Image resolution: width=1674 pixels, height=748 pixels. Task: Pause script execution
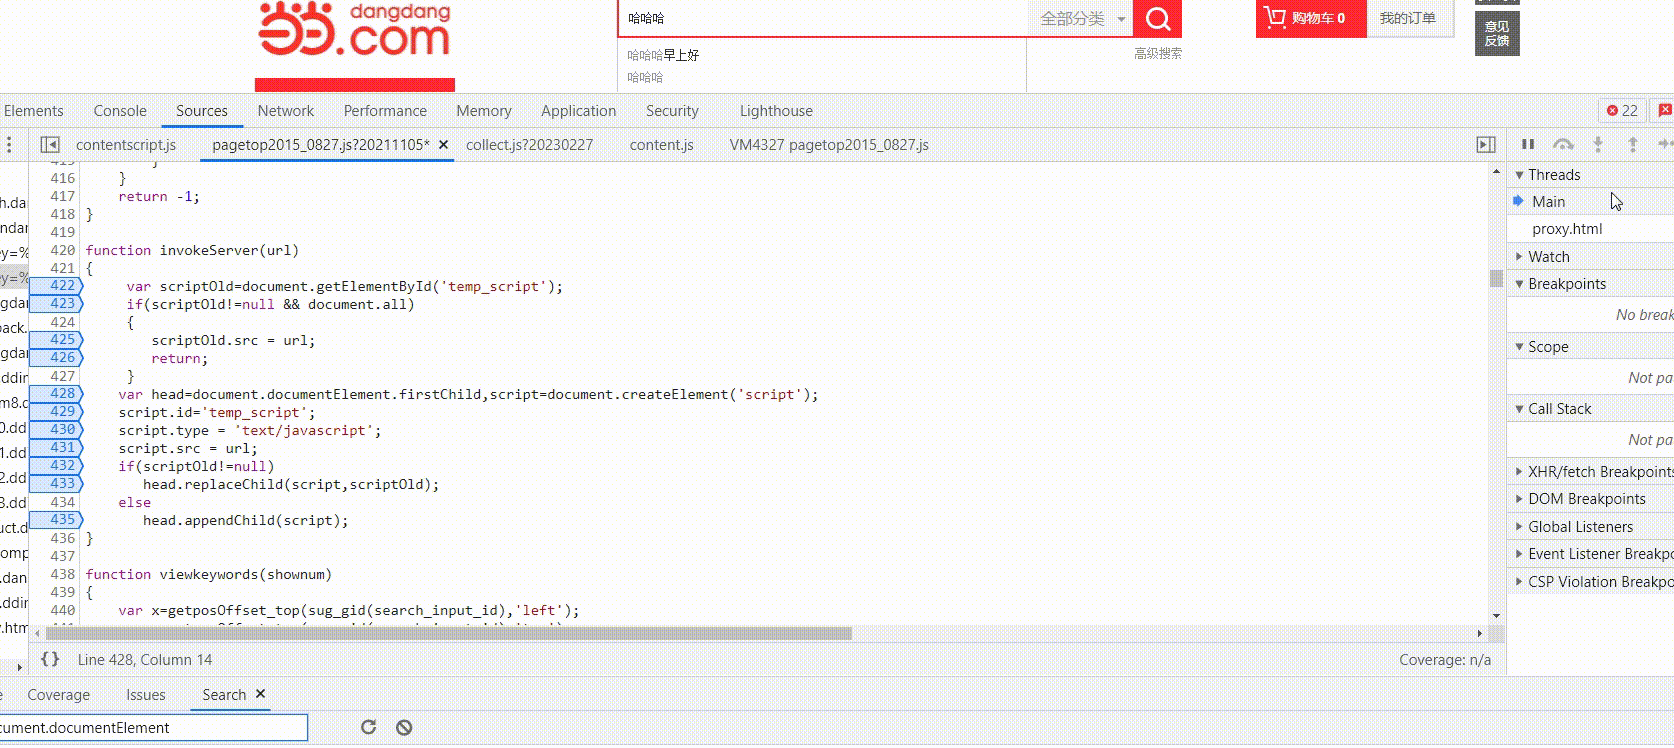tap(1528, 145)
